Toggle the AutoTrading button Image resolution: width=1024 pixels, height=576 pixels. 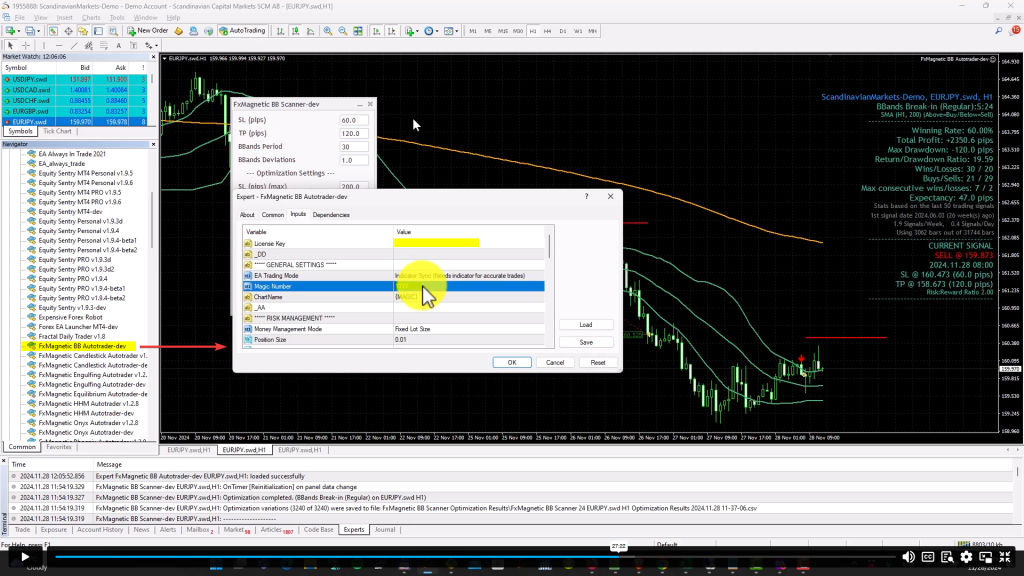pyautogui.click(x=242, y=31)
